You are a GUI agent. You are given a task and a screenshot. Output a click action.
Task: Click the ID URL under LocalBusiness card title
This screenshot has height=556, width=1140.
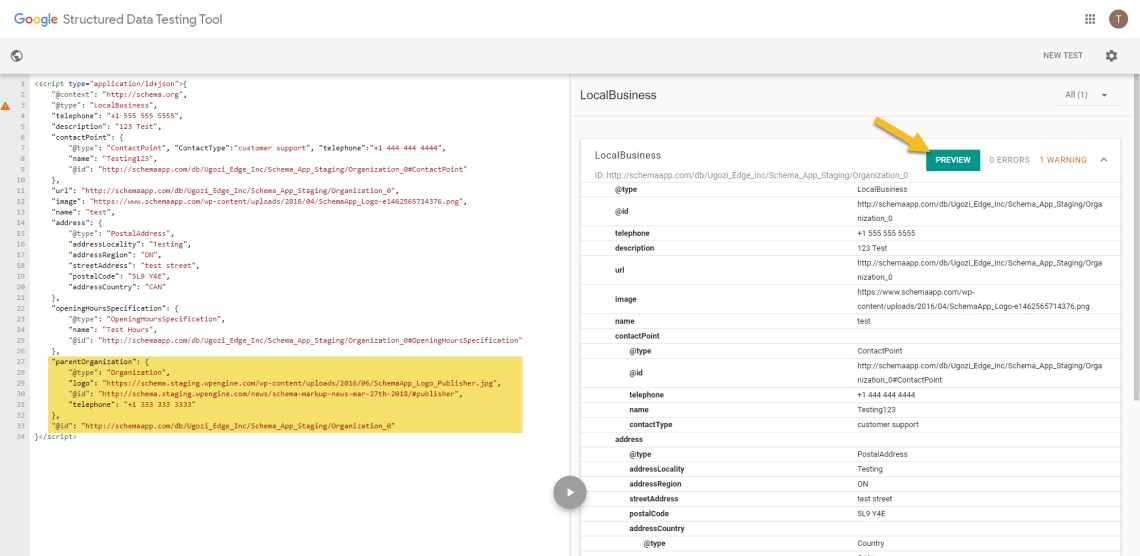coord(752,175)
